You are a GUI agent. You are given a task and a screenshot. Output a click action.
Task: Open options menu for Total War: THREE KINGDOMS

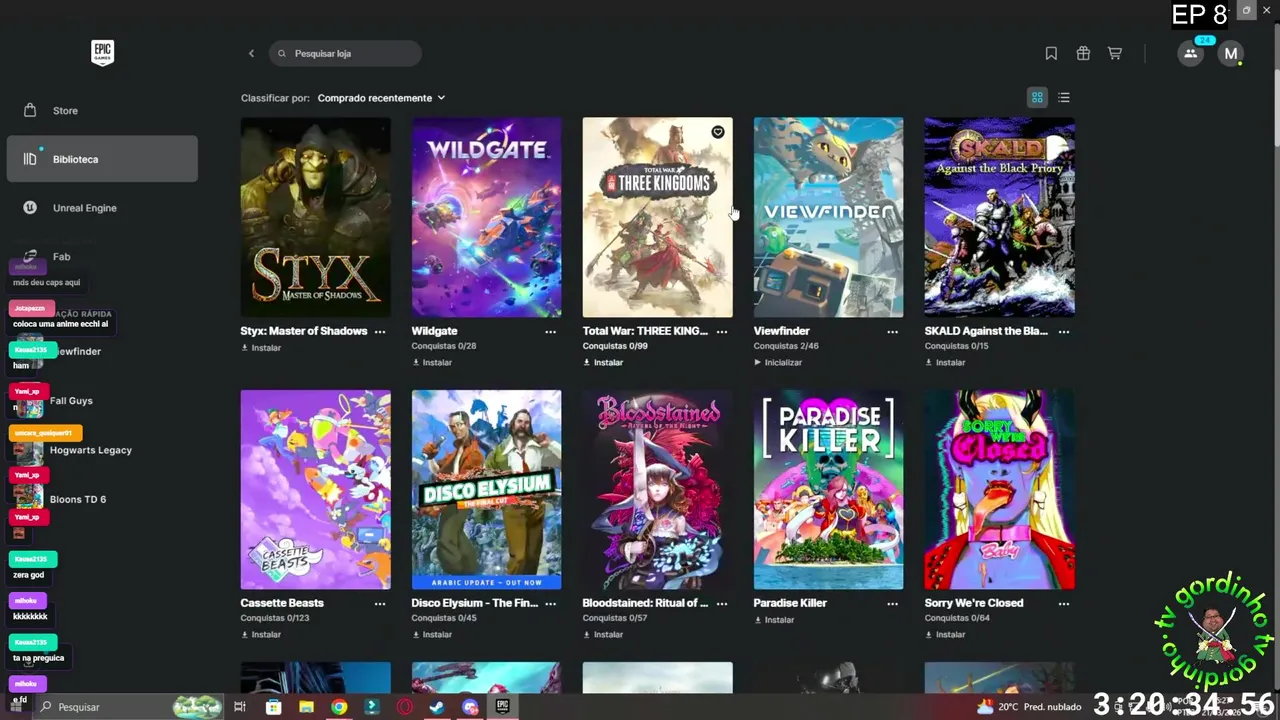click(722, 332)
